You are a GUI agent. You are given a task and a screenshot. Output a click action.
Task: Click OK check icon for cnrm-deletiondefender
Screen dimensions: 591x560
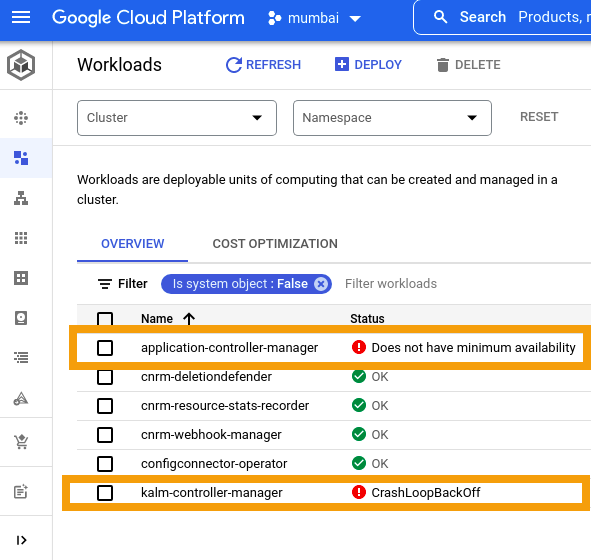point(359,376)
